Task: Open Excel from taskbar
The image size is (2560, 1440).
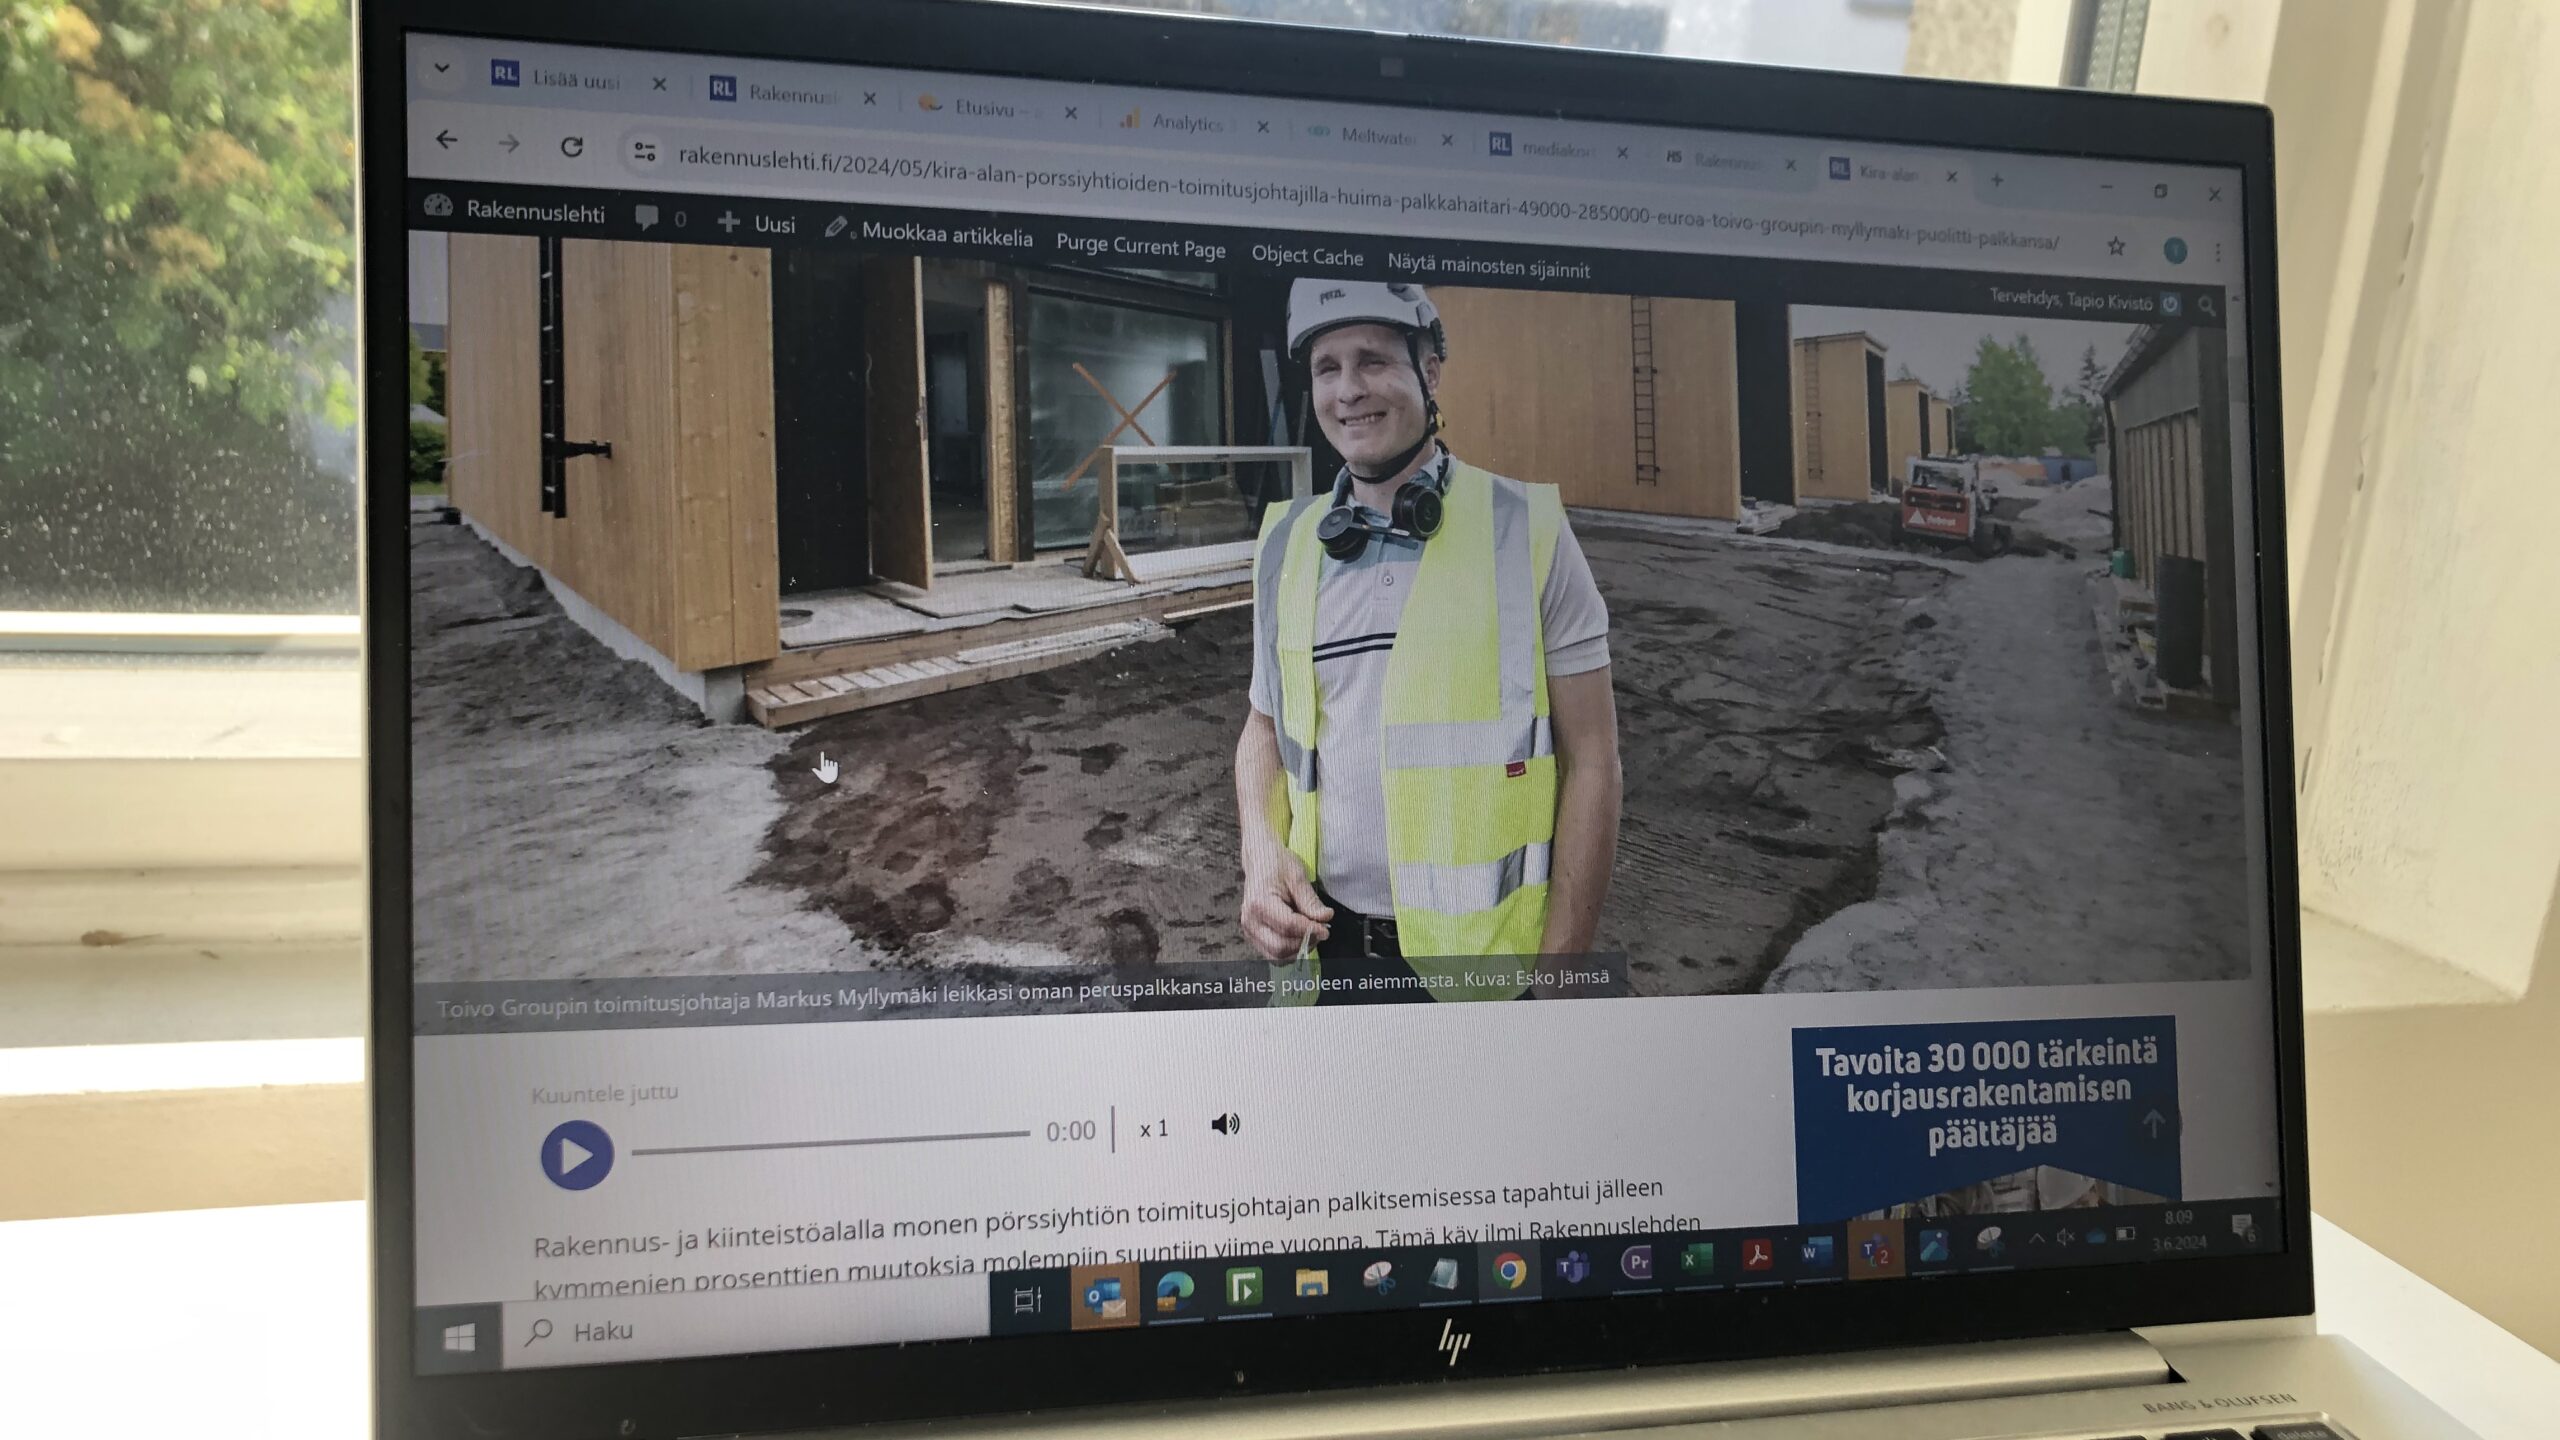Action: tap(1696, 1258)
